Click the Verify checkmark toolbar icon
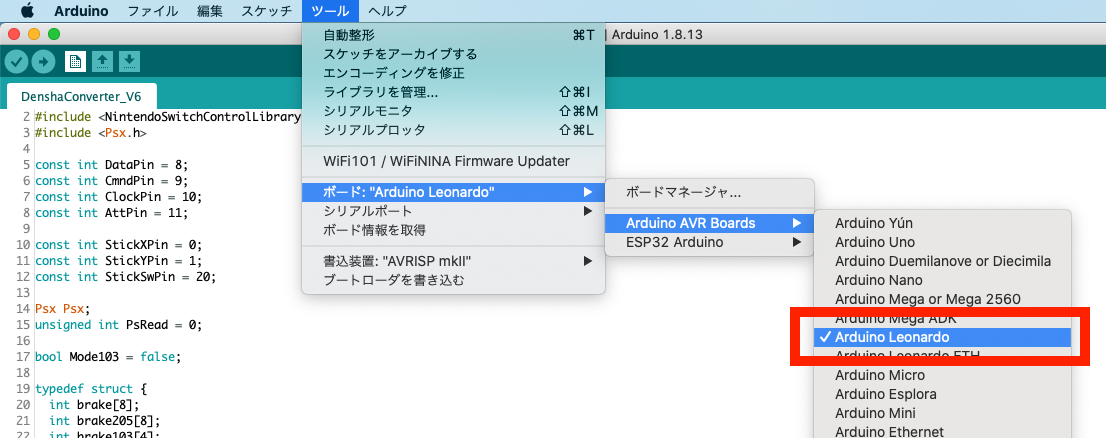Screen dimensions: 1106x438 [x=16, y=61]
